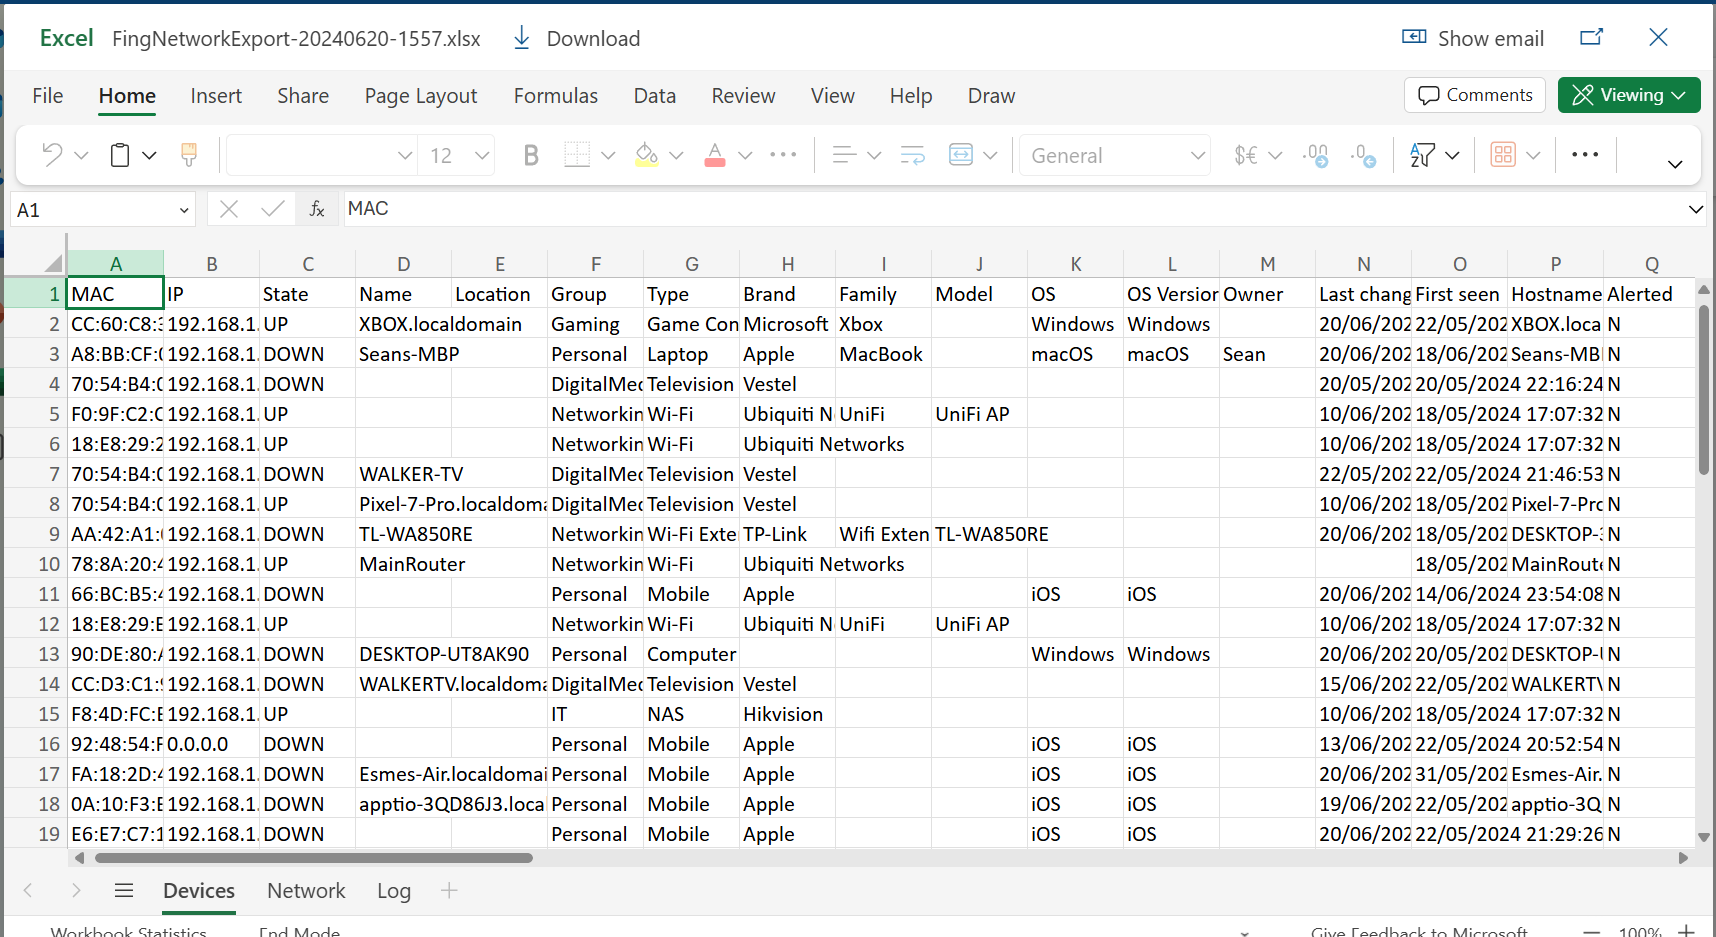The height and width of the screenshot is (937, 1716).
Task: Click the Show email button
Action: pos(1473,38)
